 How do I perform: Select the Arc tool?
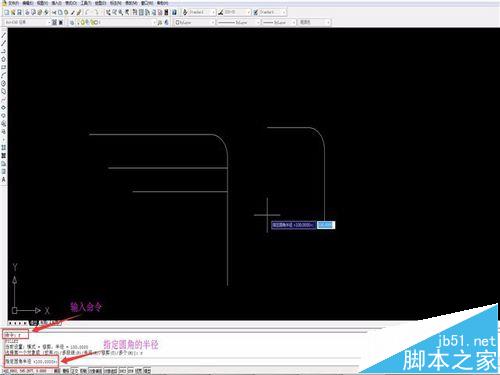(x=4, y=75)
